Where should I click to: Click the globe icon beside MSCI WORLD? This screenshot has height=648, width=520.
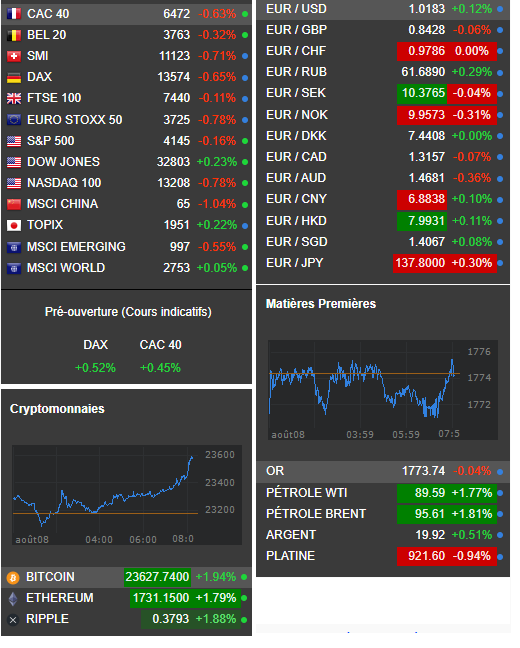(14, 269)
